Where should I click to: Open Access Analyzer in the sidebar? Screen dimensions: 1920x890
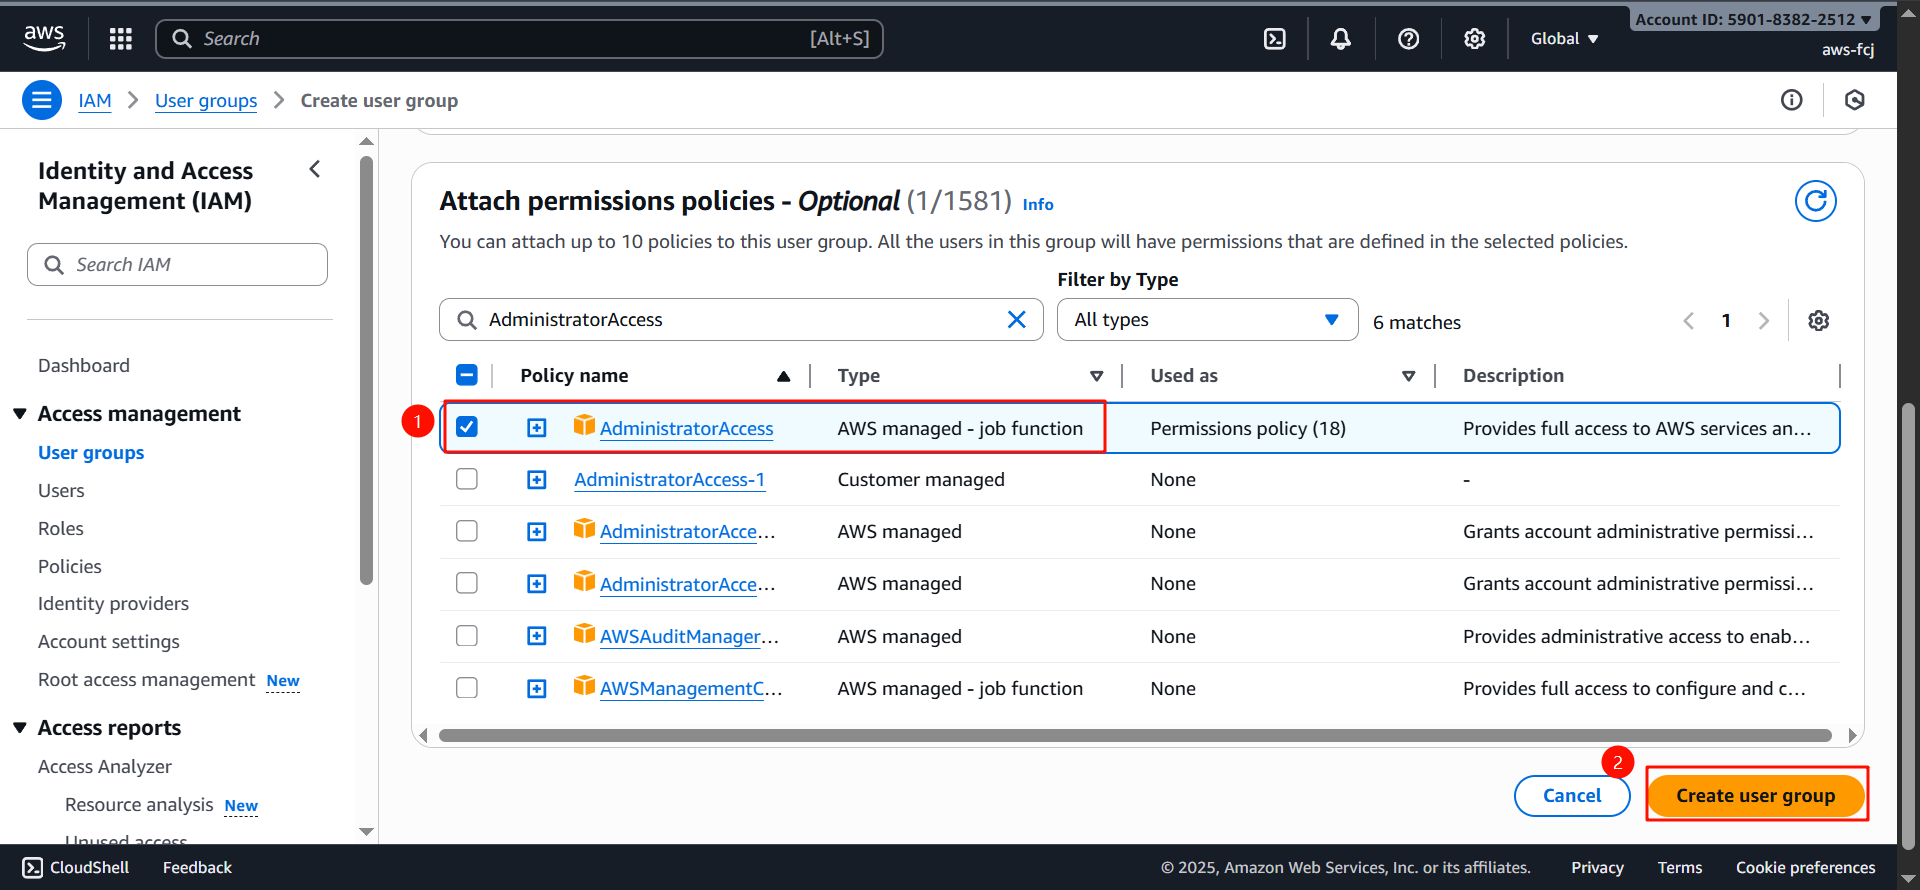coord(105,767)
